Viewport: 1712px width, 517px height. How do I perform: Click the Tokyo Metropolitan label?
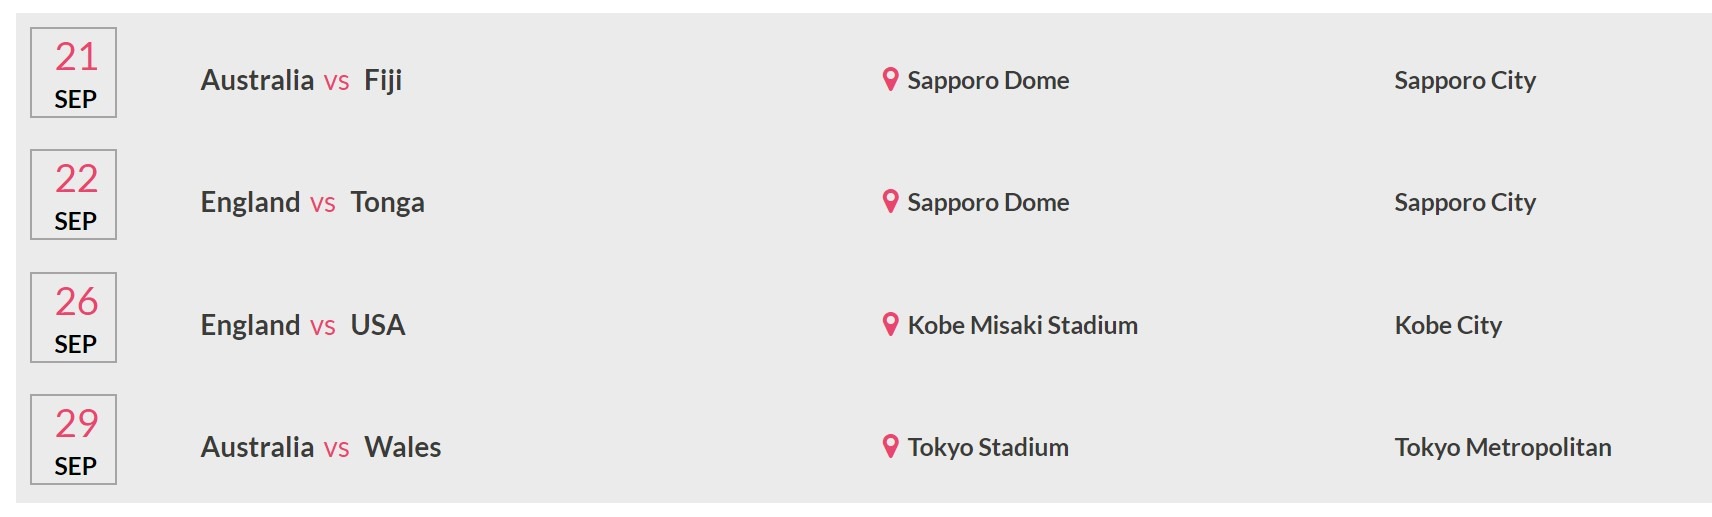(x=1503, y=448)
